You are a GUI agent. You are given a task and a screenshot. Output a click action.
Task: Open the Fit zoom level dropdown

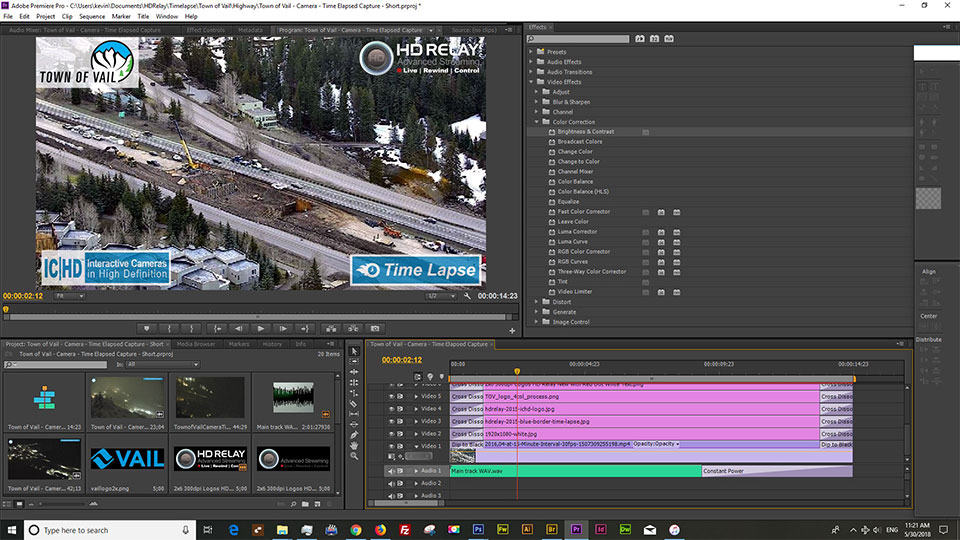(70, 296)
